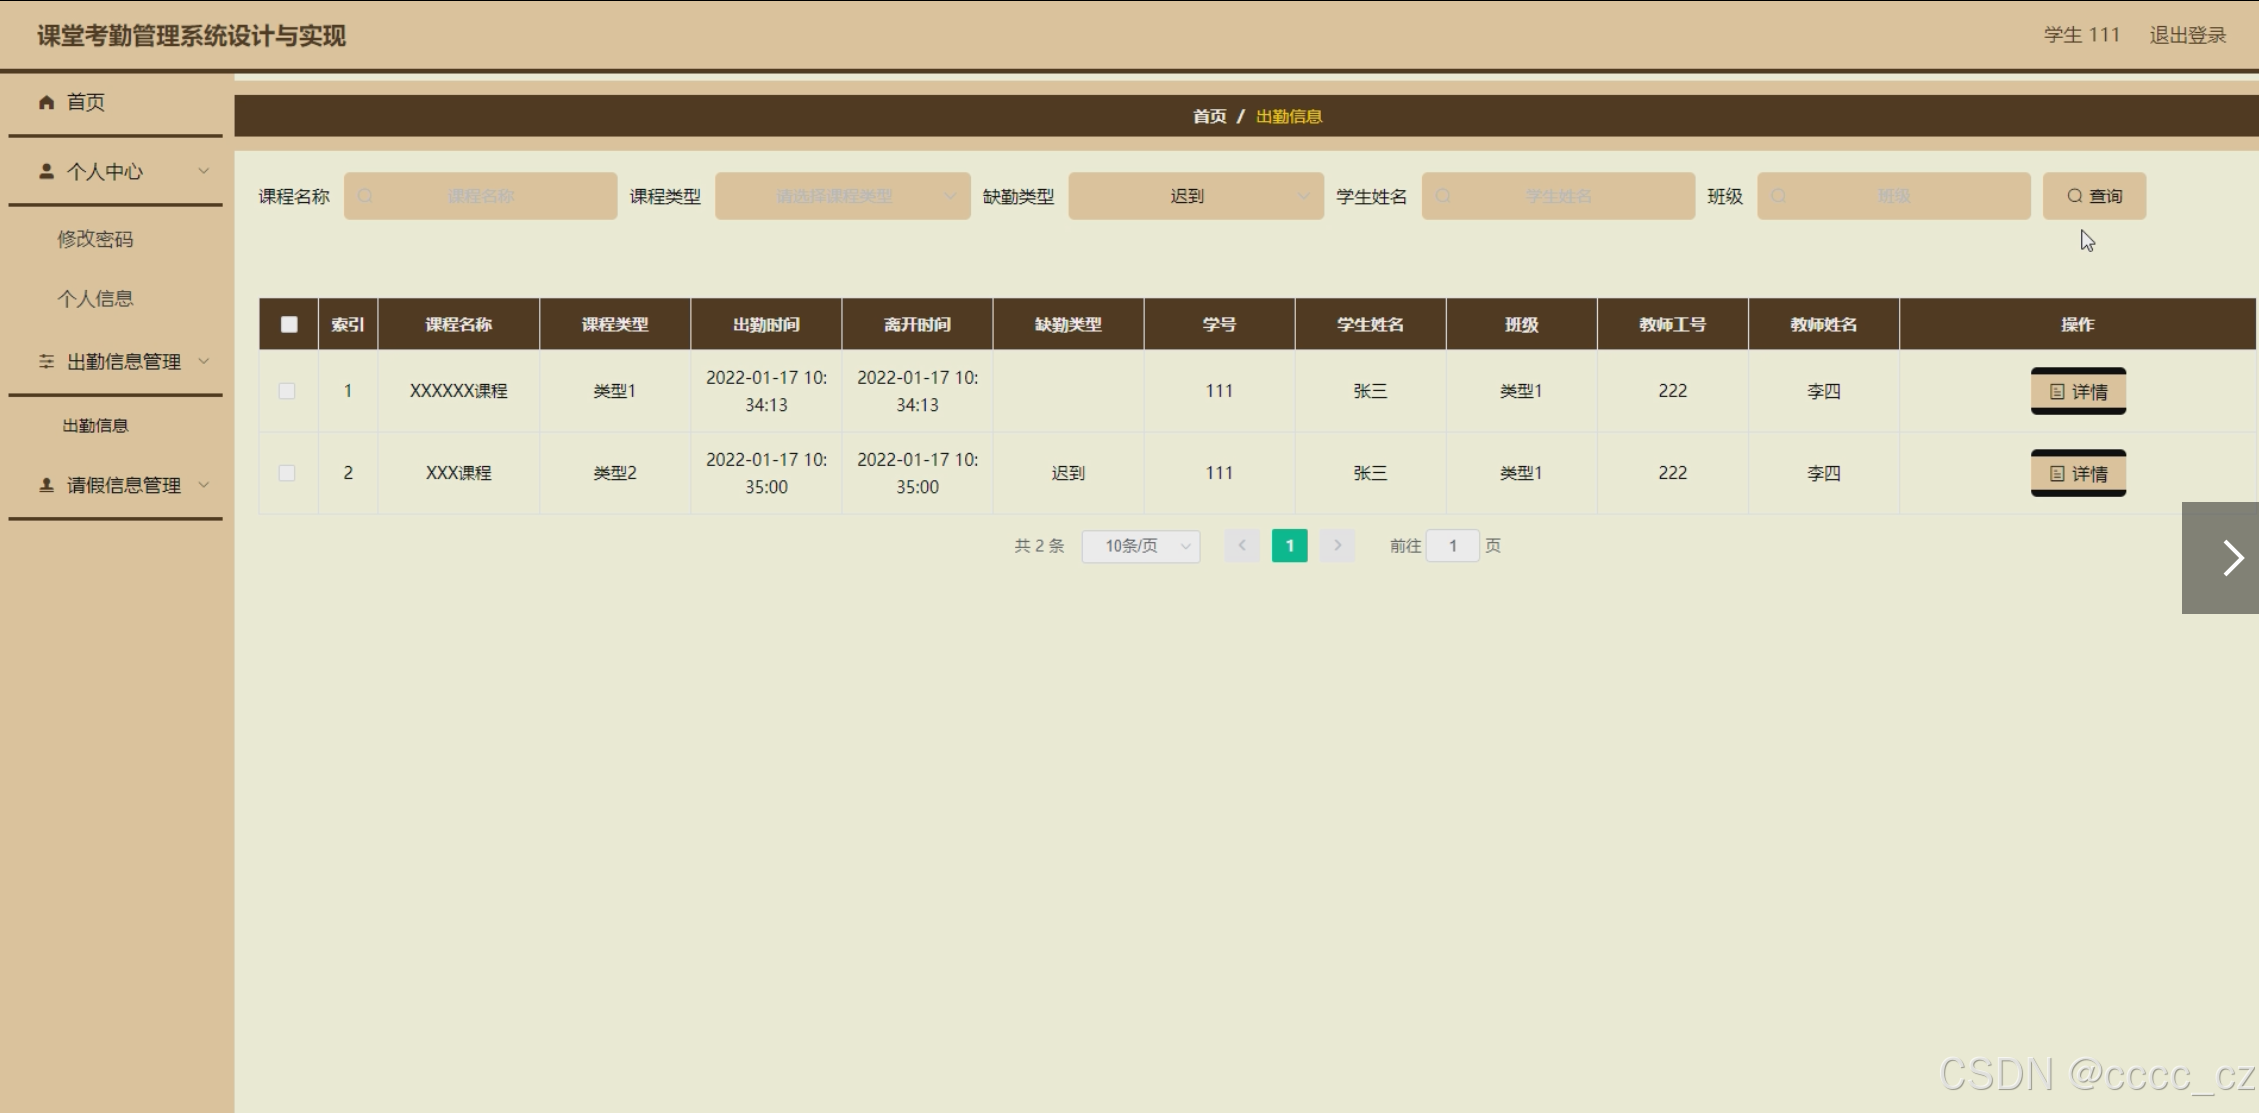2259x1113 pixels.
Task: Click the magnifier icon in 学生姓名 field
Action: [1443, 196]
